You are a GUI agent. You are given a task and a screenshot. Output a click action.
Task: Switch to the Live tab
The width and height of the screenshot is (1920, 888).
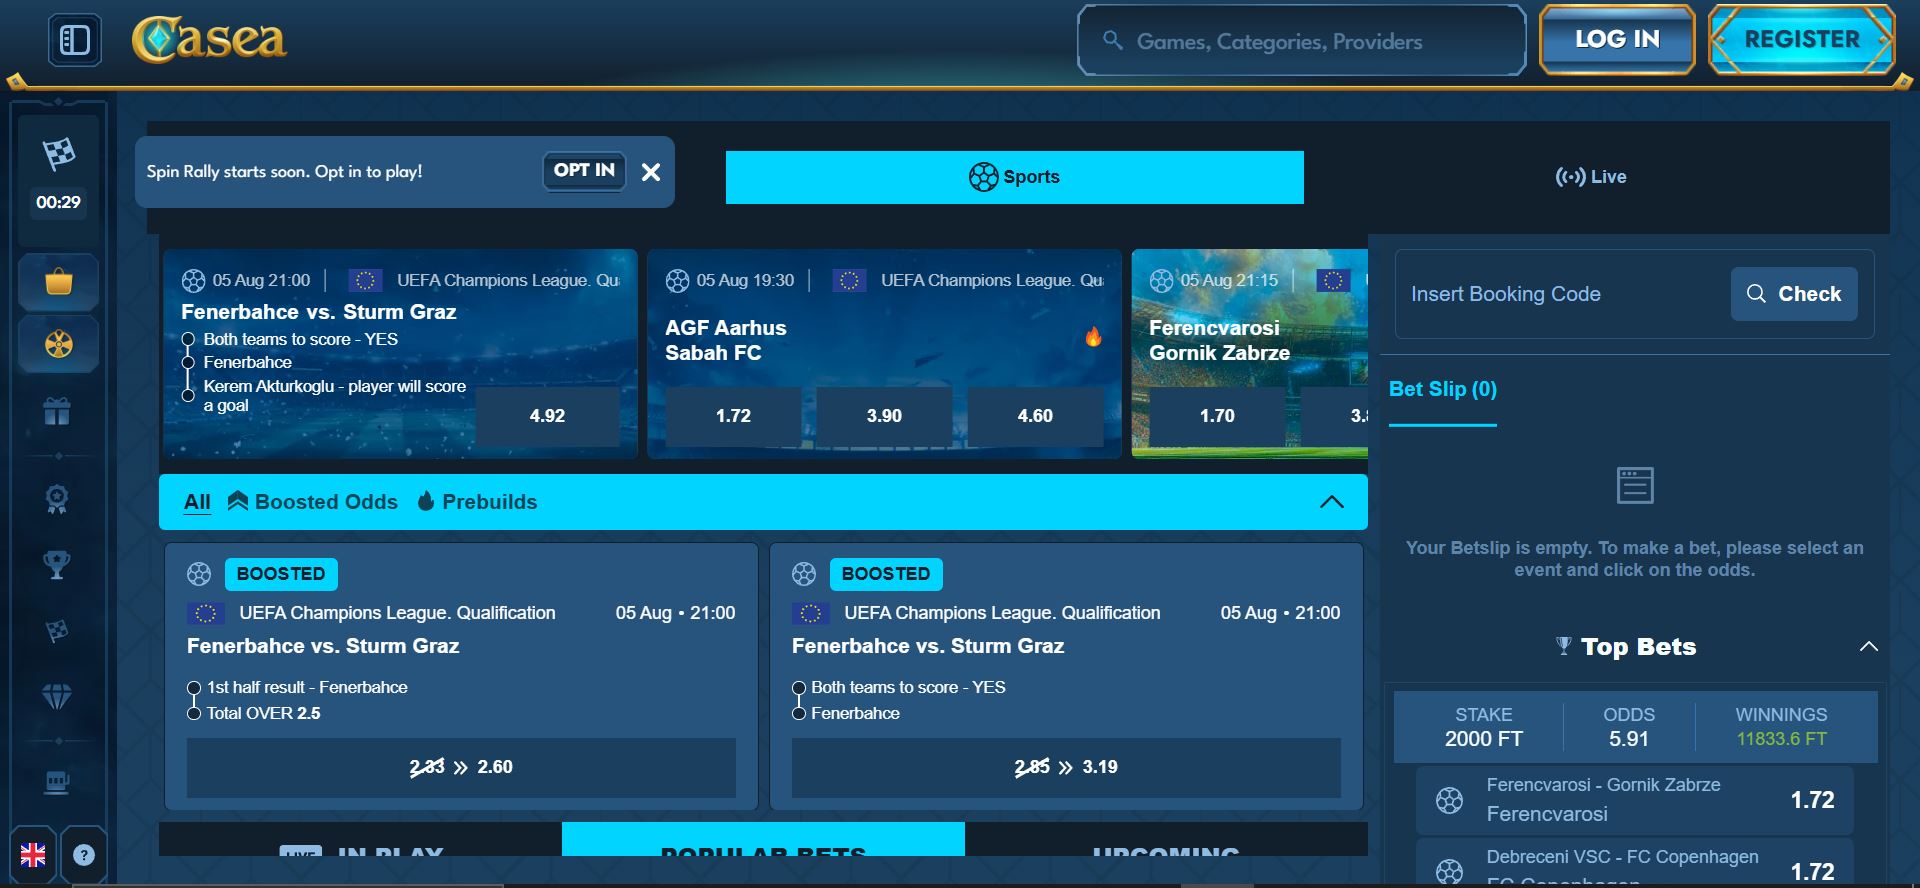(x=1591, y=177)
